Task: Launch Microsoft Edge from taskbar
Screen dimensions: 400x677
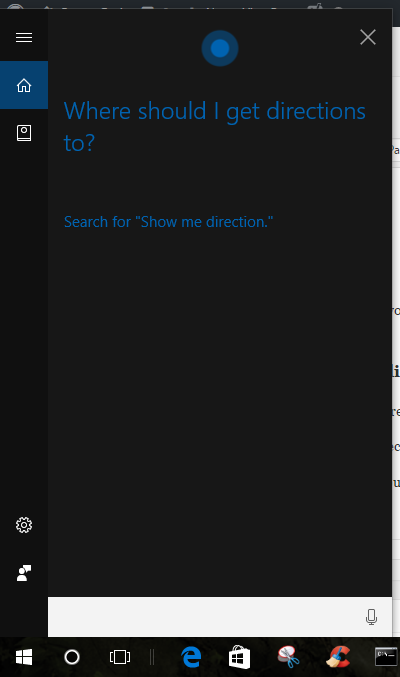Action: [x=191, y=657]
